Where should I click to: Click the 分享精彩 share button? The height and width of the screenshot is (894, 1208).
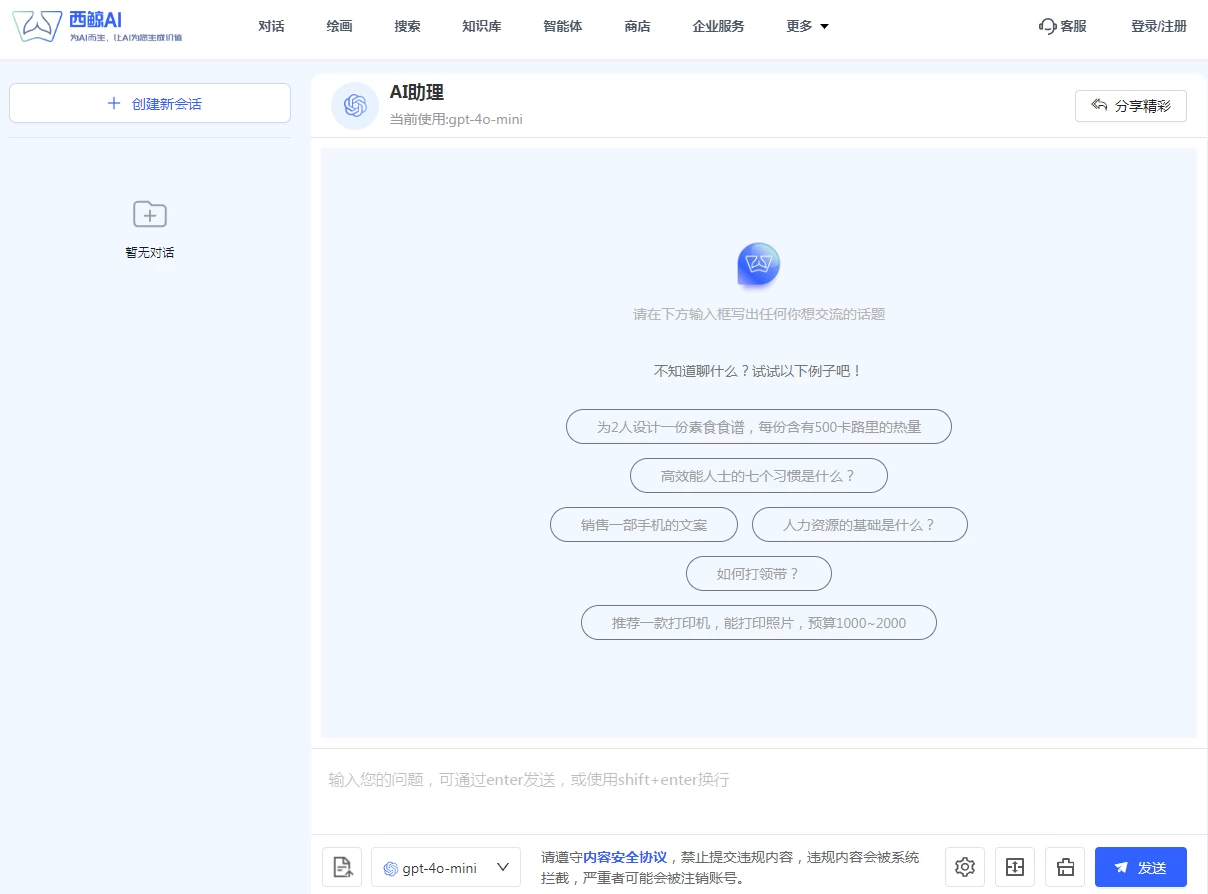[1130, 105]
